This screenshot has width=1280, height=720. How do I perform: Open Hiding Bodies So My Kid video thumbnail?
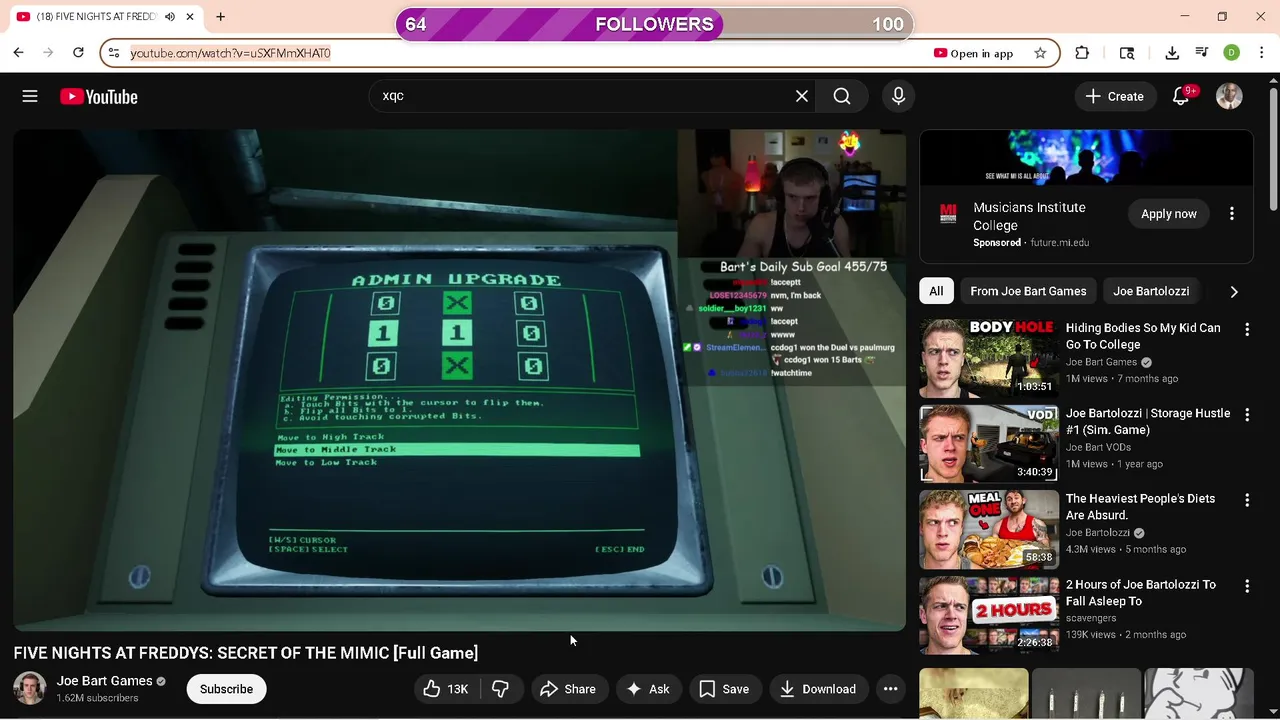click(x=989, y=358)
